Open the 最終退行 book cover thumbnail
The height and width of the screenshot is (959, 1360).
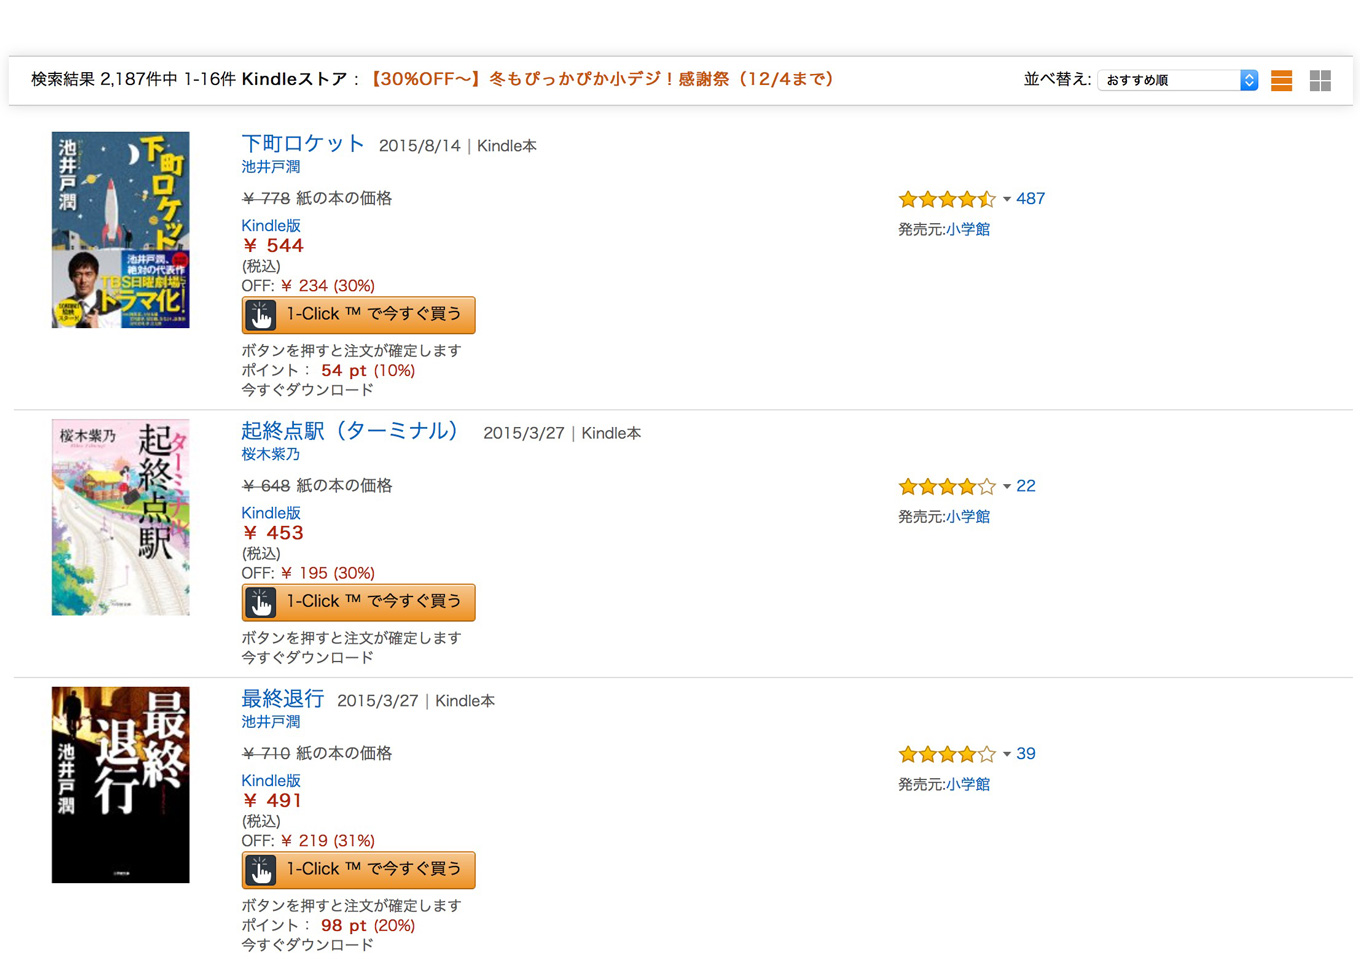120,785
